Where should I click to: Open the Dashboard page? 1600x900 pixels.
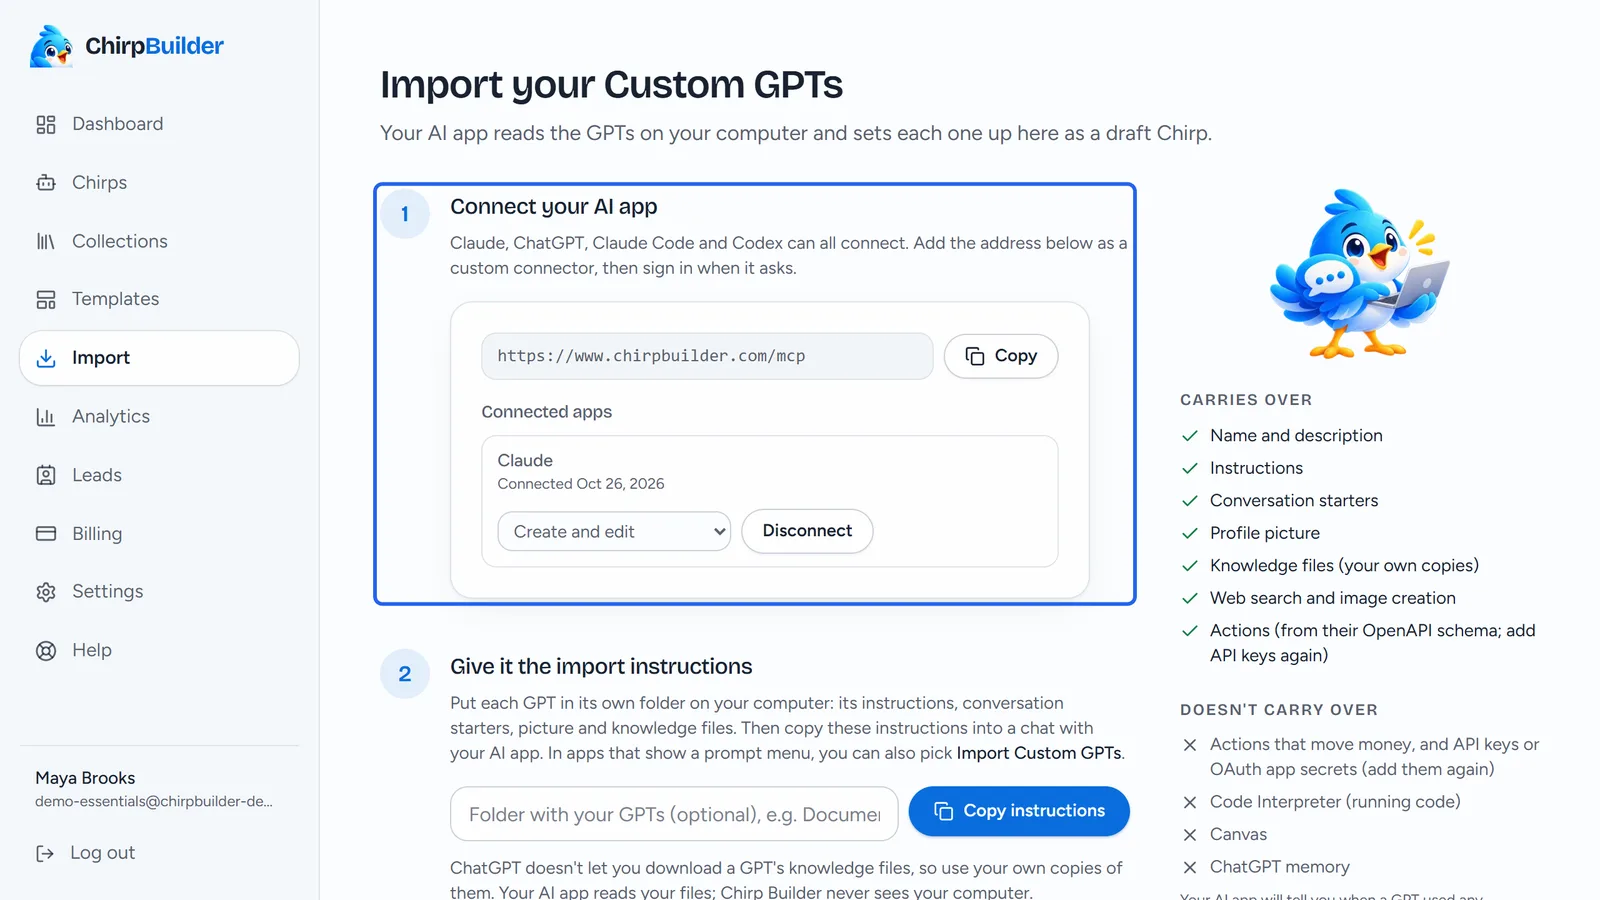click(159, 124)
